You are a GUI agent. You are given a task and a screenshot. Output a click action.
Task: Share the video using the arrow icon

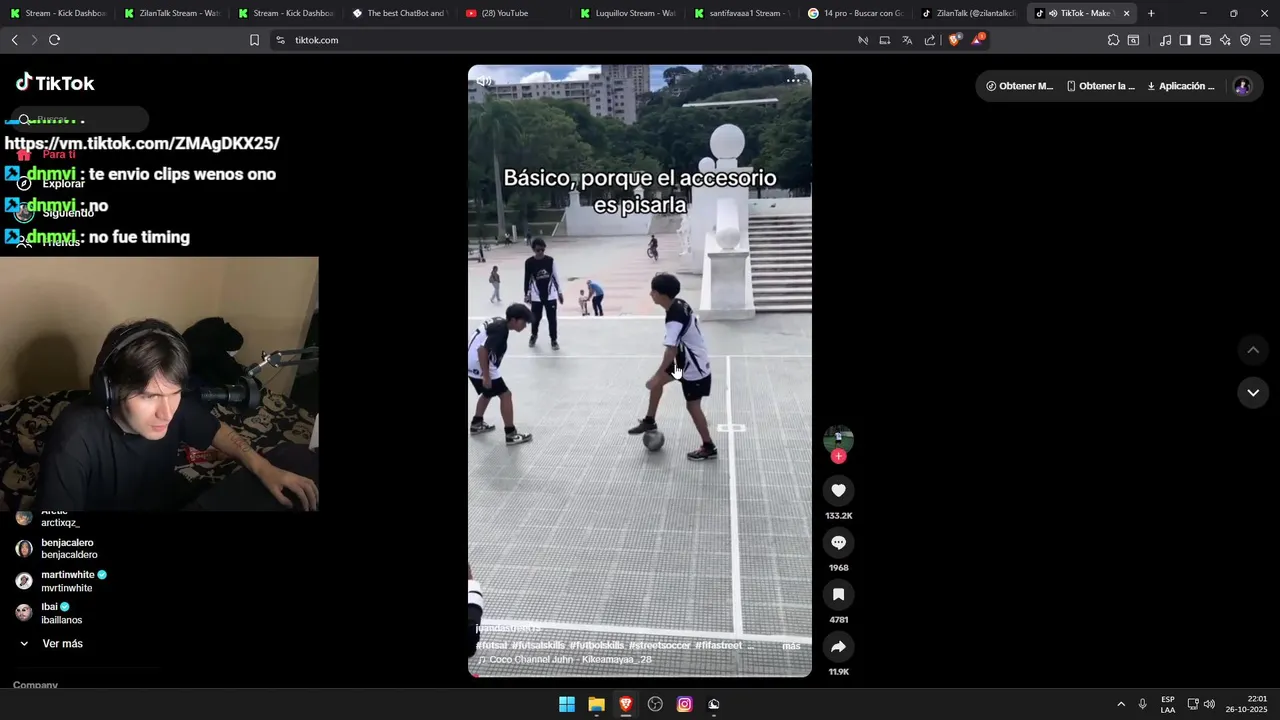pos(838,646)
